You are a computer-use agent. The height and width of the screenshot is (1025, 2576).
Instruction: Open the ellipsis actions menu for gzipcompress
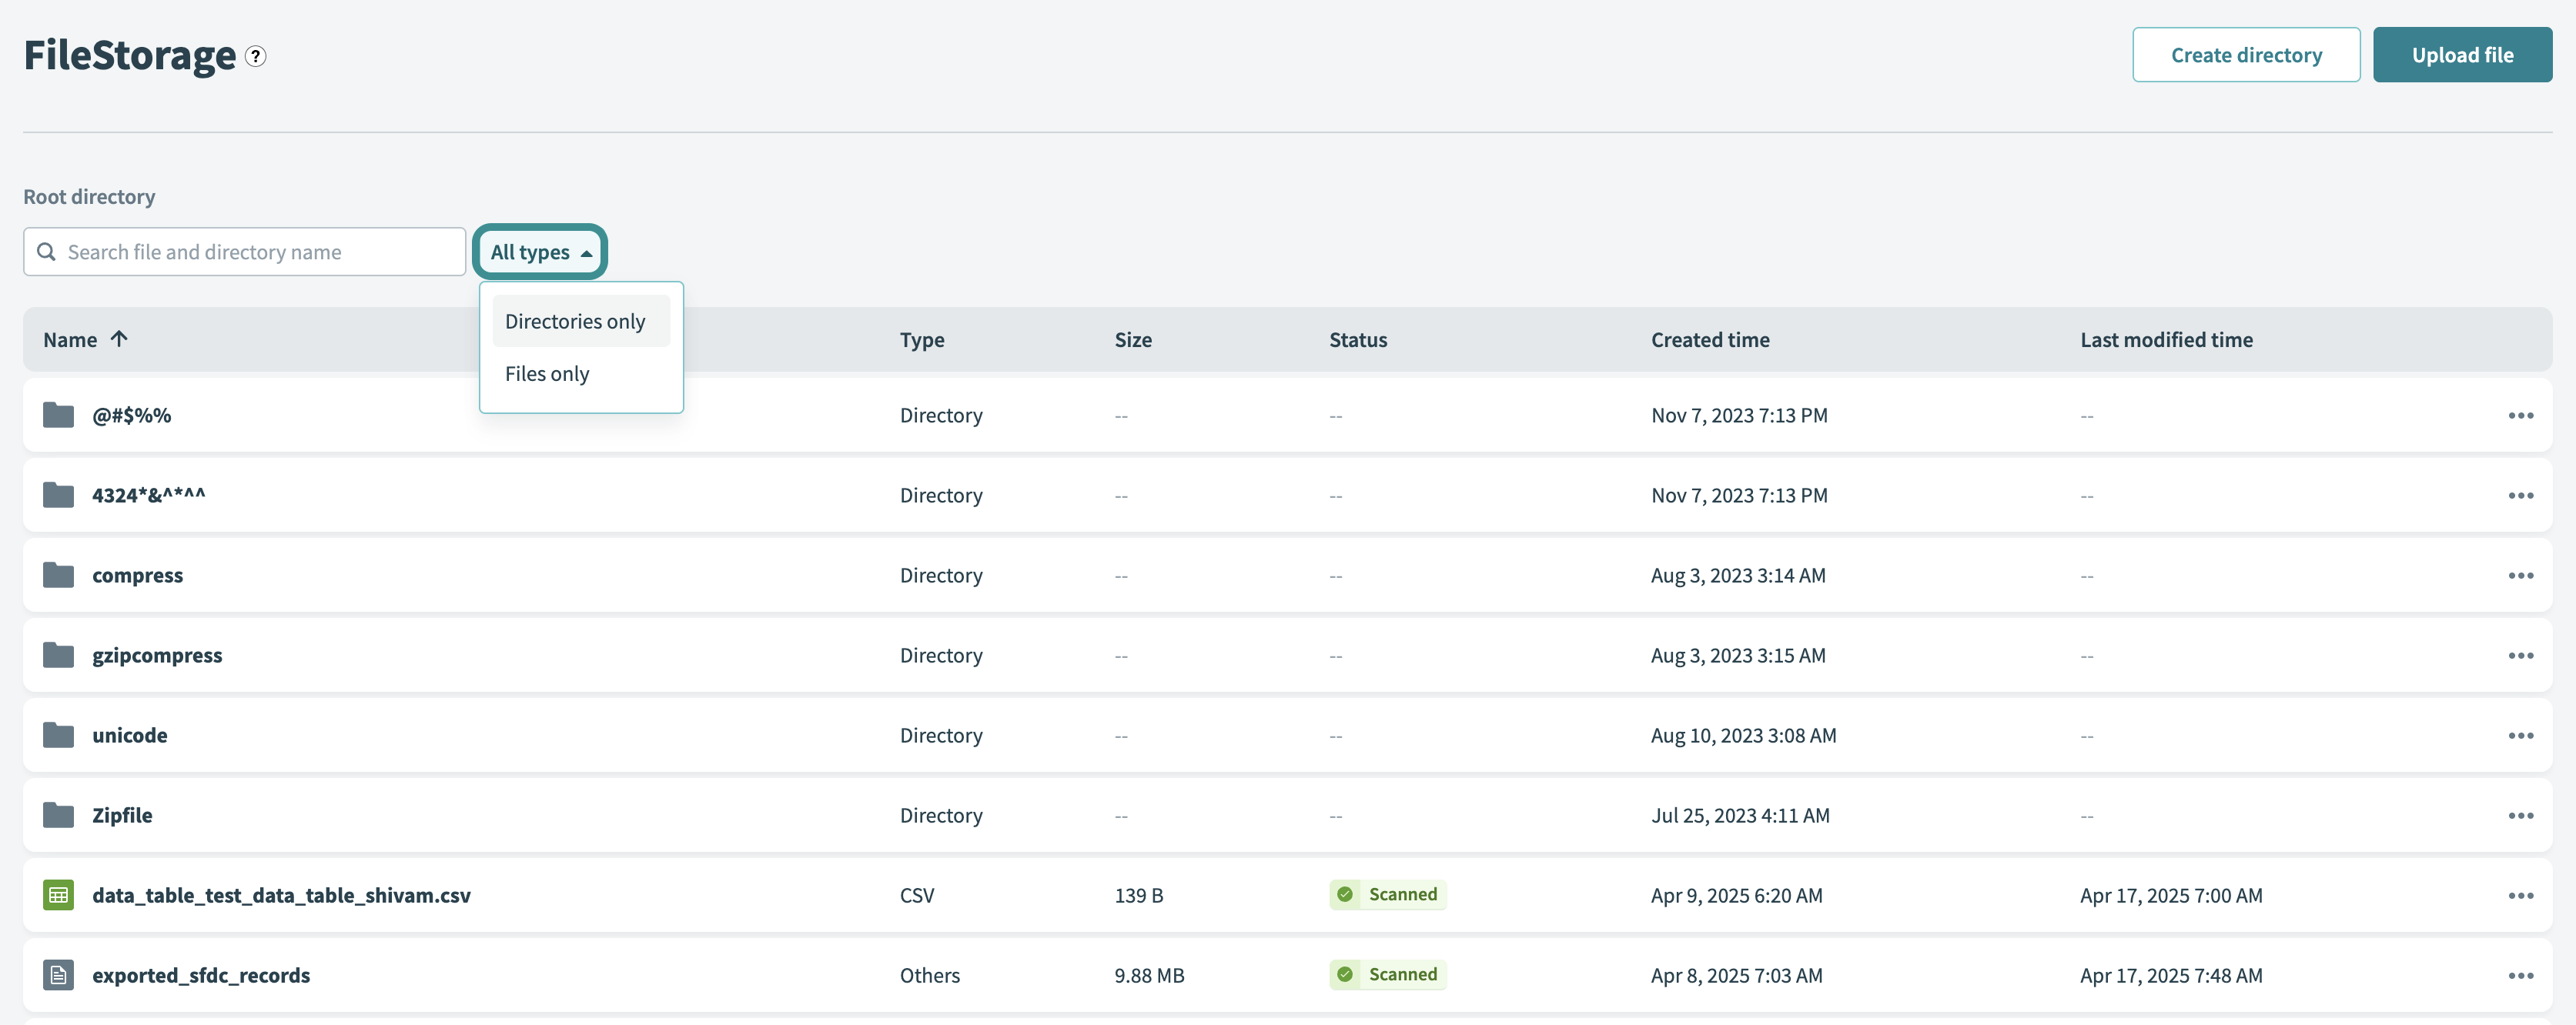click(x=2522, y=654)
